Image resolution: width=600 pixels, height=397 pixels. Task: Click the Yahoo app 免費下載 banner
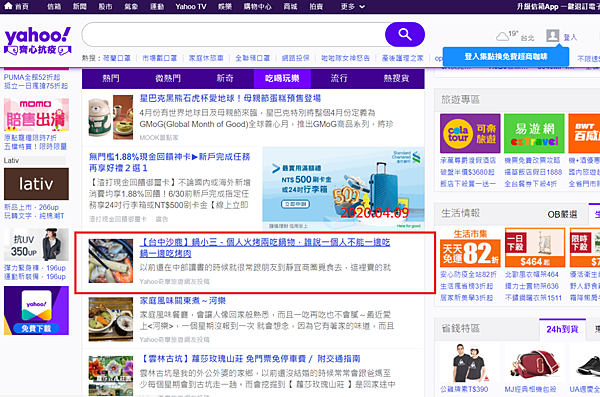(x=36, y=310)
